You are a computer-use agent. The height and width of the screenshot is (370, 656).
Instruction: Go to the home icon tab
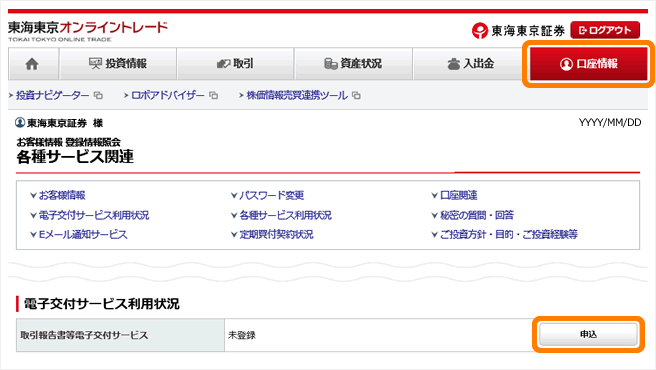(x=33, y=64)
